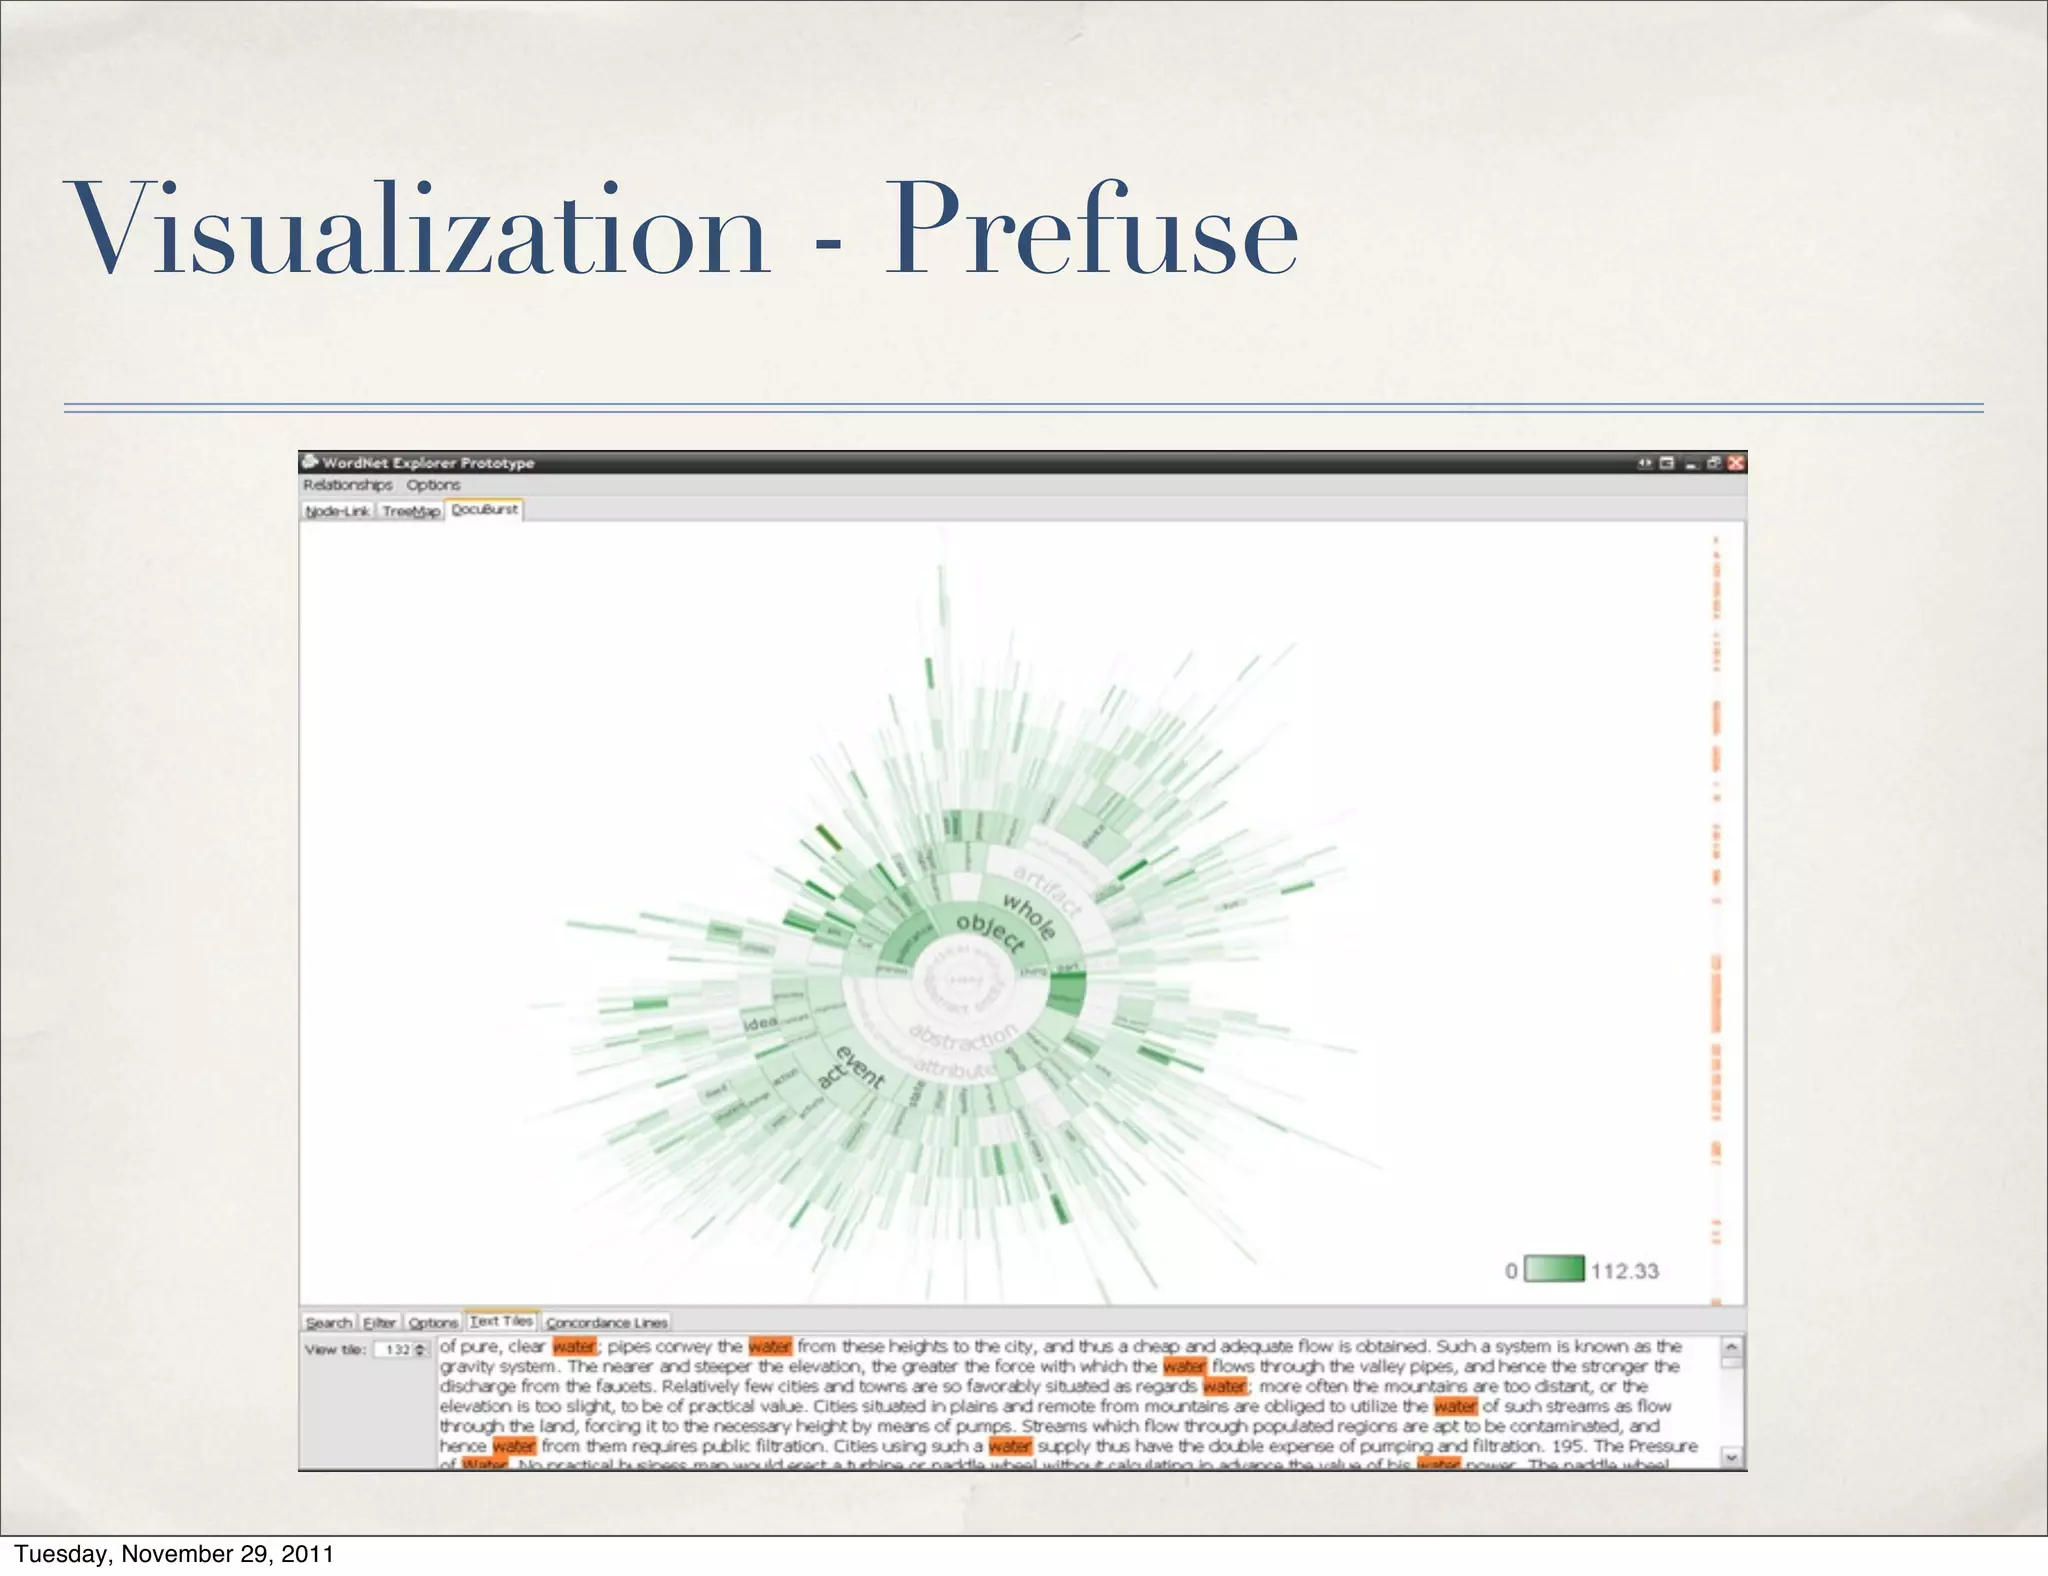Click the View tile number stepper
Screen dimensions: 2048x1576
pyautogui.click(x=421, y=1350)
